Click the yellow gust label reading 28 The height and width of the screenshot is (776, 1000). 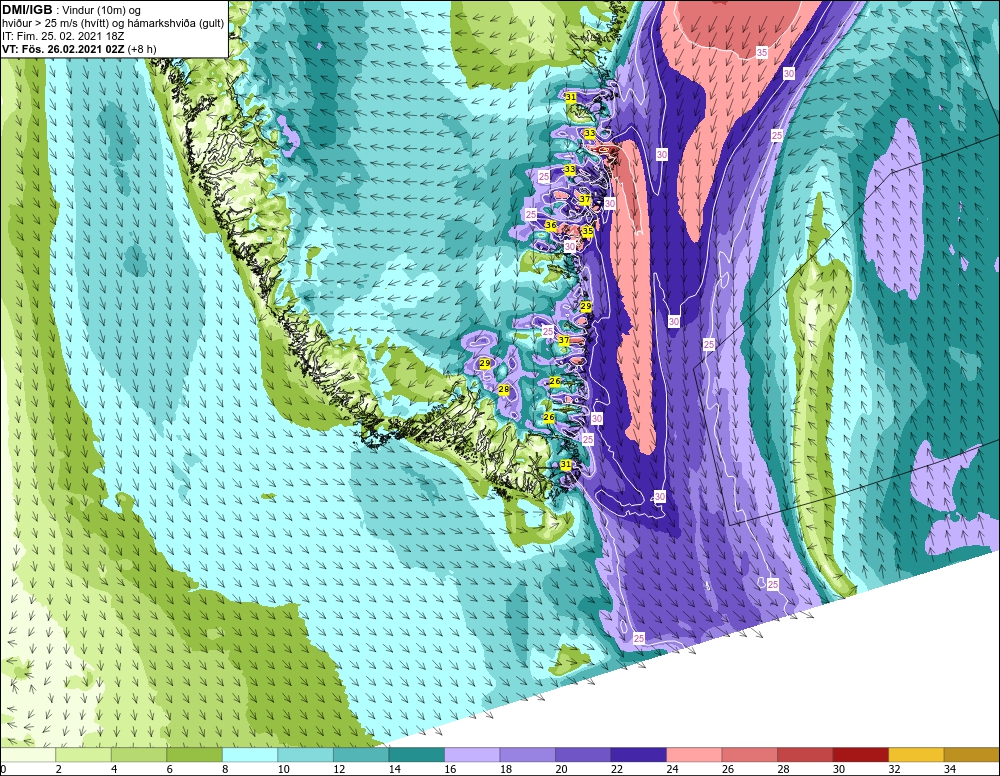504,390
